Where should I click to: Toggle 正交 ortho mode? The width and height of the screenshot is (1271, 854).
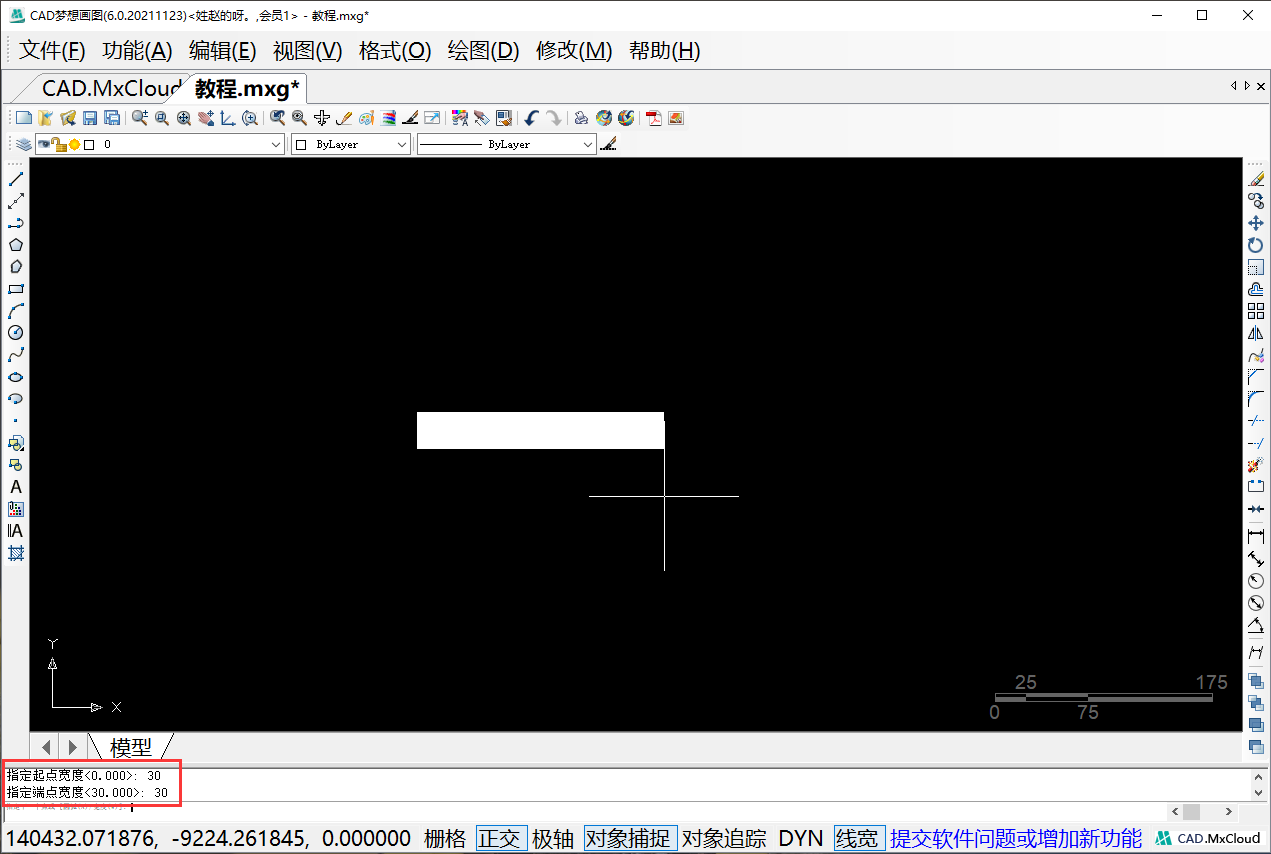pyautogui.click(x=500, y=838)
